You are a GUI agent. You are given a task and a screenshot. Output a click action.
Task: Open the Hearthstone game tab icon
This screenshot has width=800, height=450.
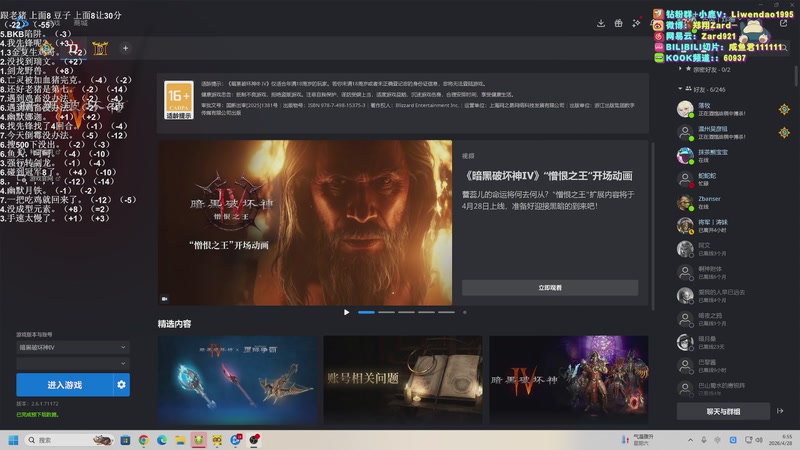click(46, 48)
